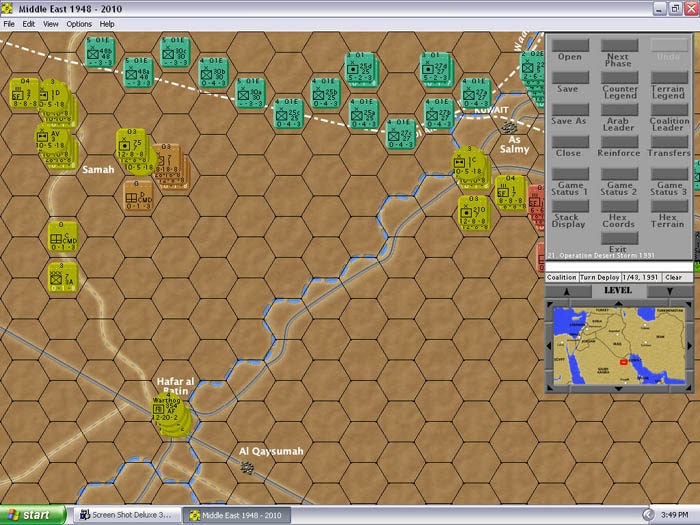Select the green 25d 5-2-3 counter stack

pyautogui.click(x=360, y=68)
